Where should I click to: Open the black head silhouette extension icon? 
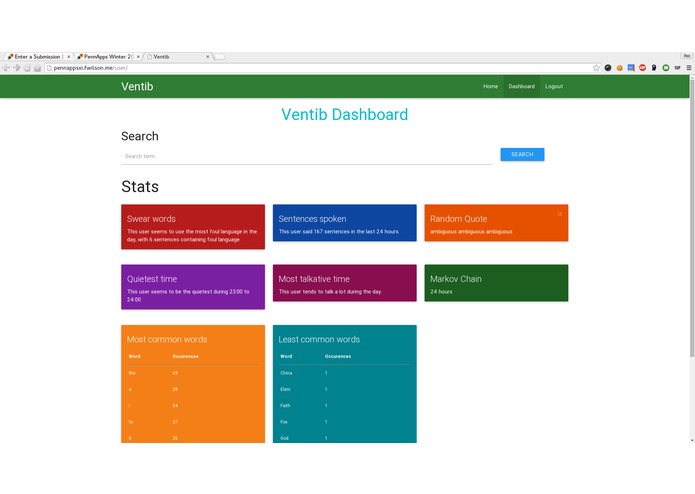point(654,68)
